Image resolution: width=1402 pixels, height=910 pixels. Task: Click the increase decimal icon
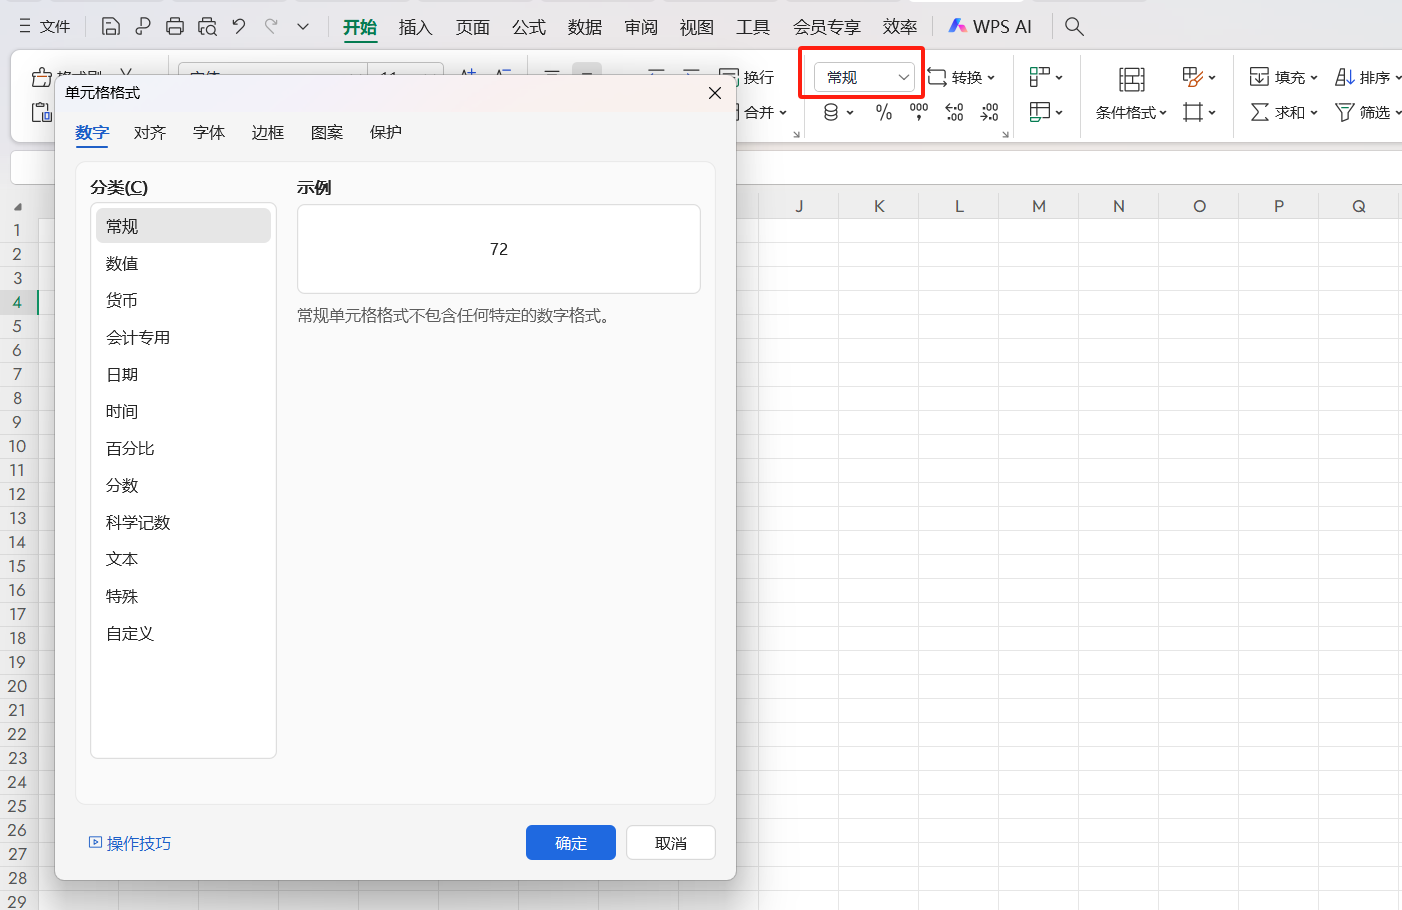tap(954, 113)
